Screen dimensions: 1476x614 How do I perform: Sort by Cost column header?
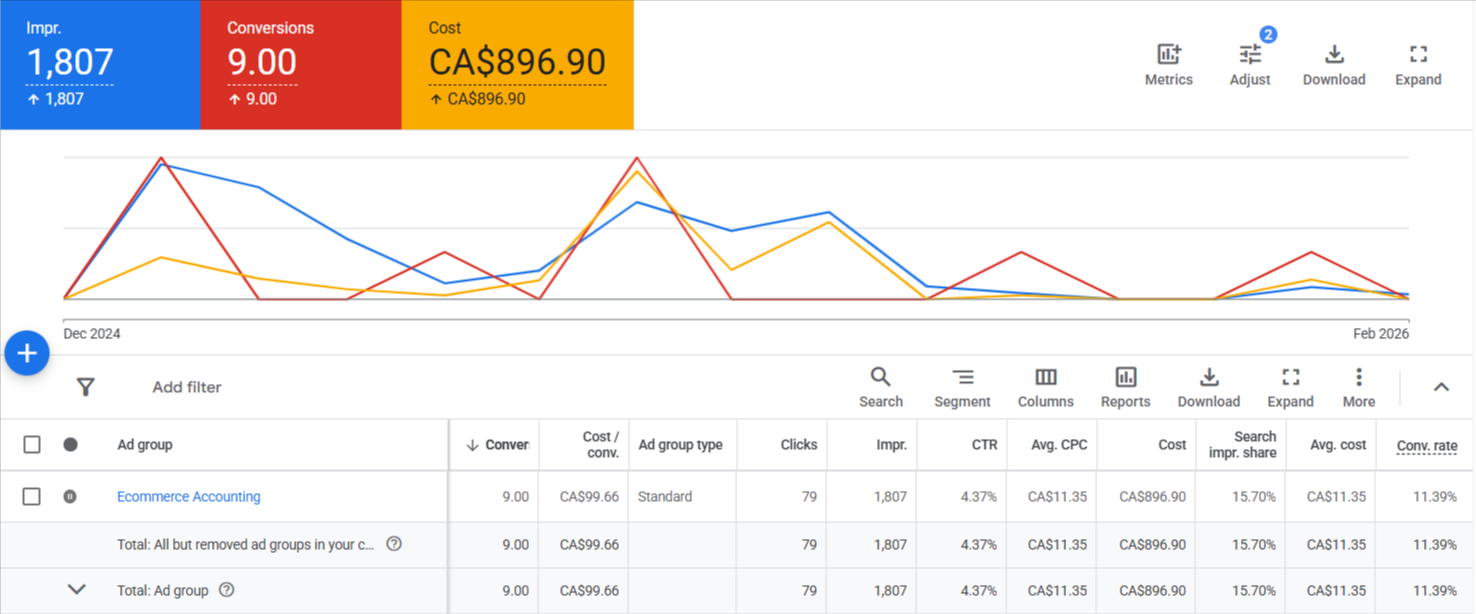[1172, 445]
